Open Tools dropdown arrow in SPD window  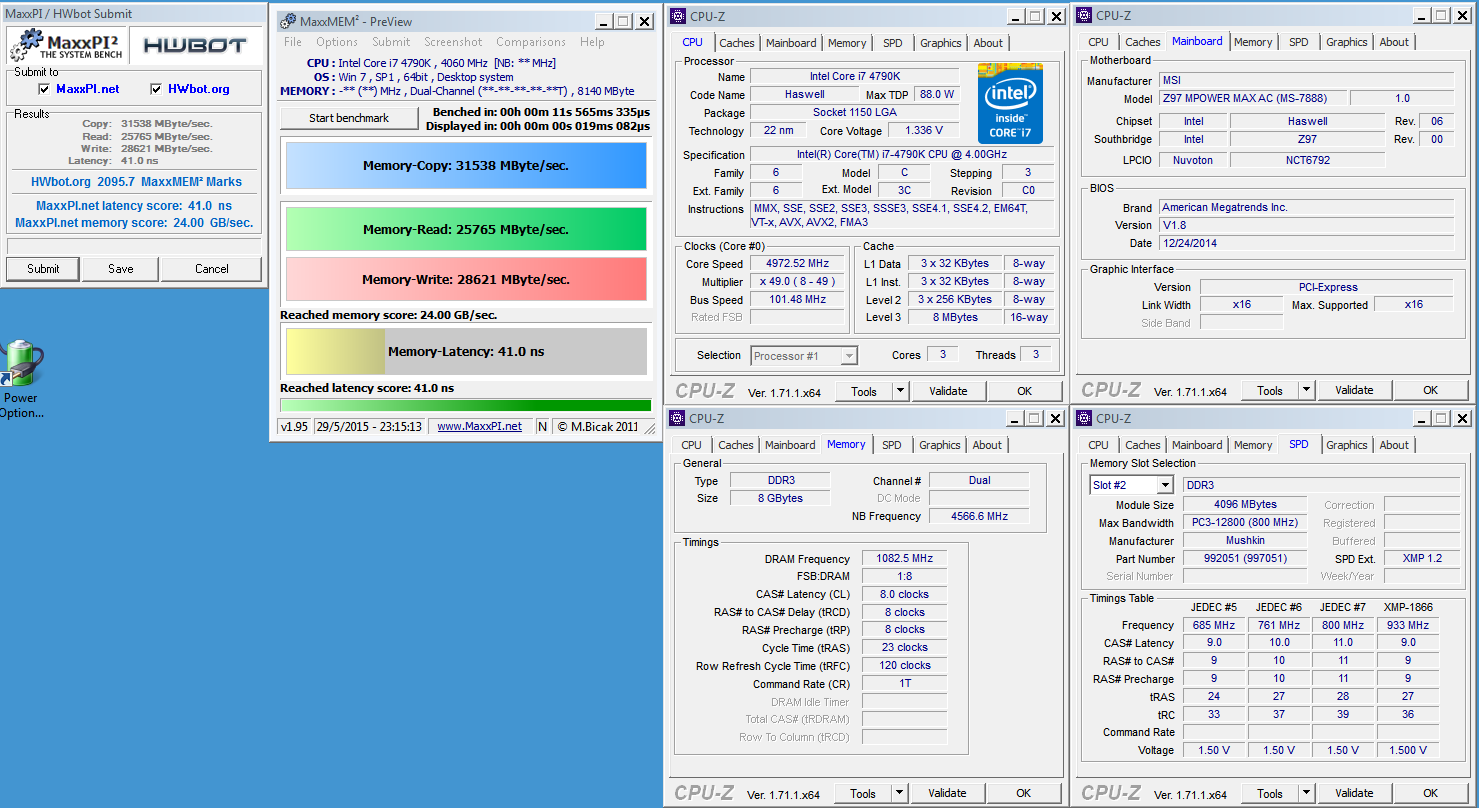[x=1306, y=794]
